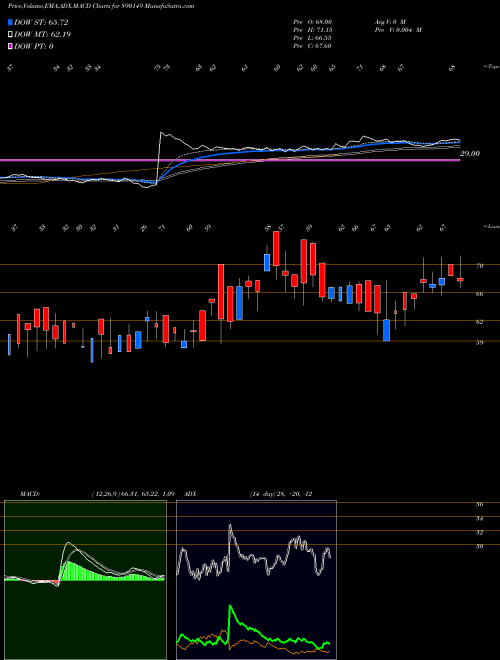Click the 'Pre V: 0.004 M' value
The width and height of the screenshot is (500, 660).
click(398, 30)
